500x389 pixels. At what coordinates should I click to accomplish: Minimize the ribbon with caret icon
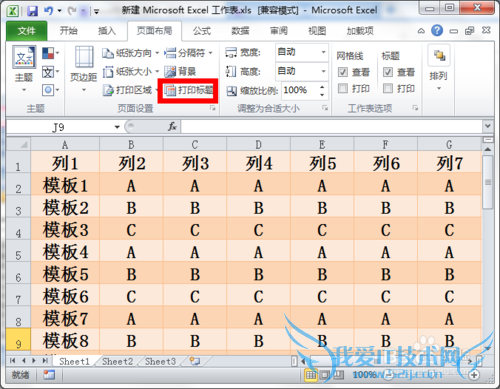click(421, 31)
